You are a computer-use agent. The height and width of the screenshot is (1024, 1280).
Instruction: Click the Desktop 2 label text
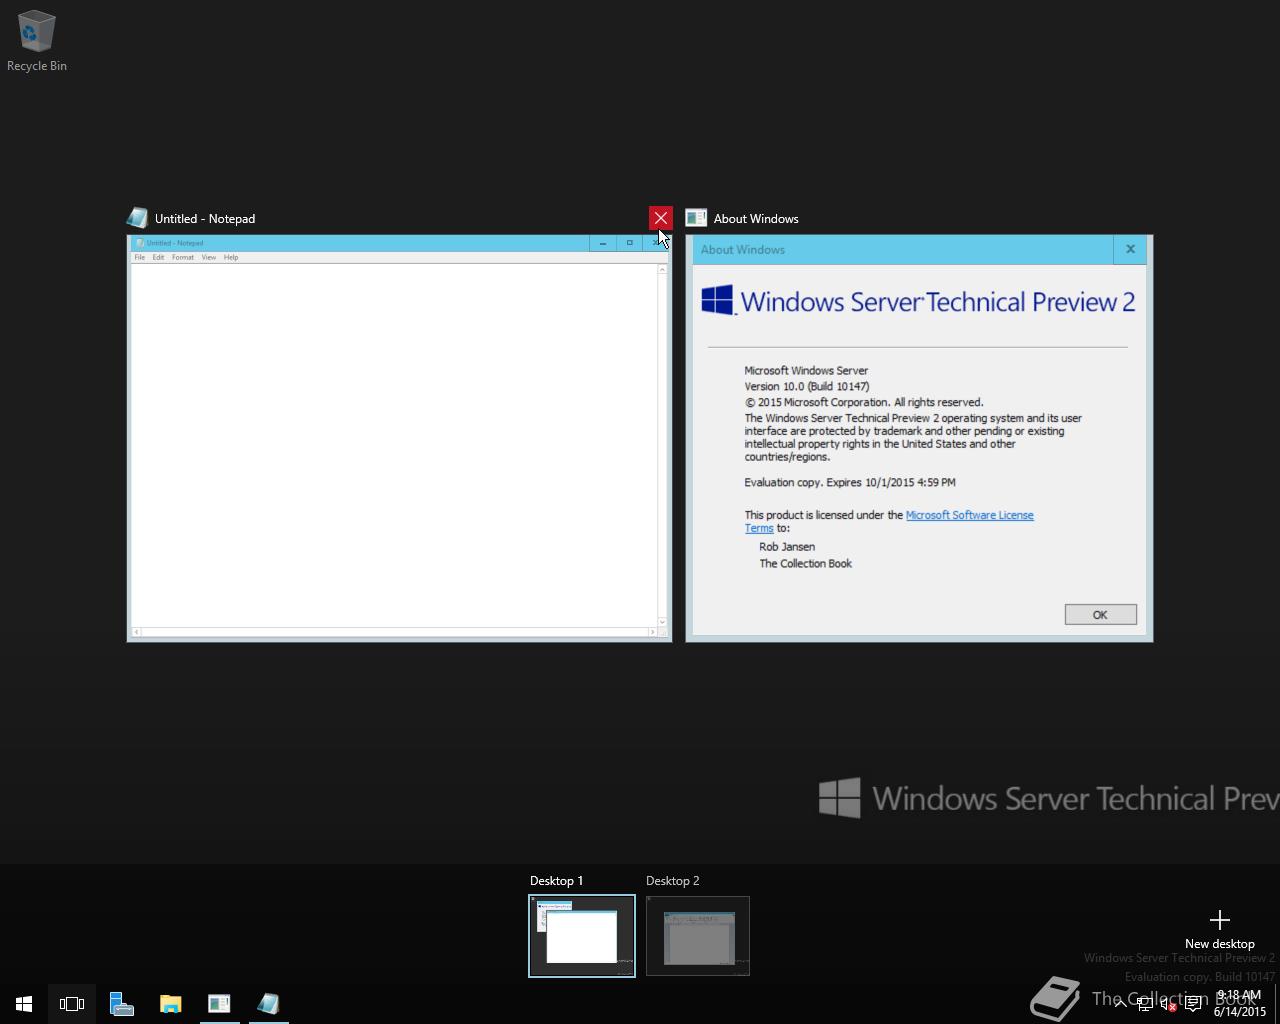[x=672, y=881]
